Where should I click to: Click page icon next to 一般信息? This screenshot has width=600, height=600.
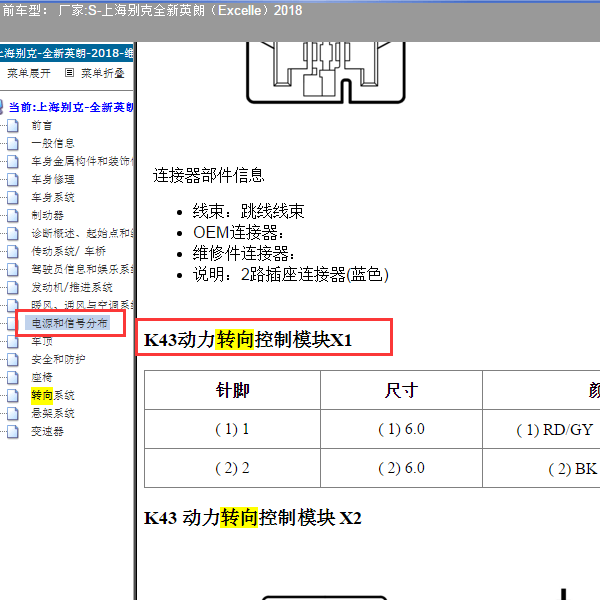[x=13, y=143]
